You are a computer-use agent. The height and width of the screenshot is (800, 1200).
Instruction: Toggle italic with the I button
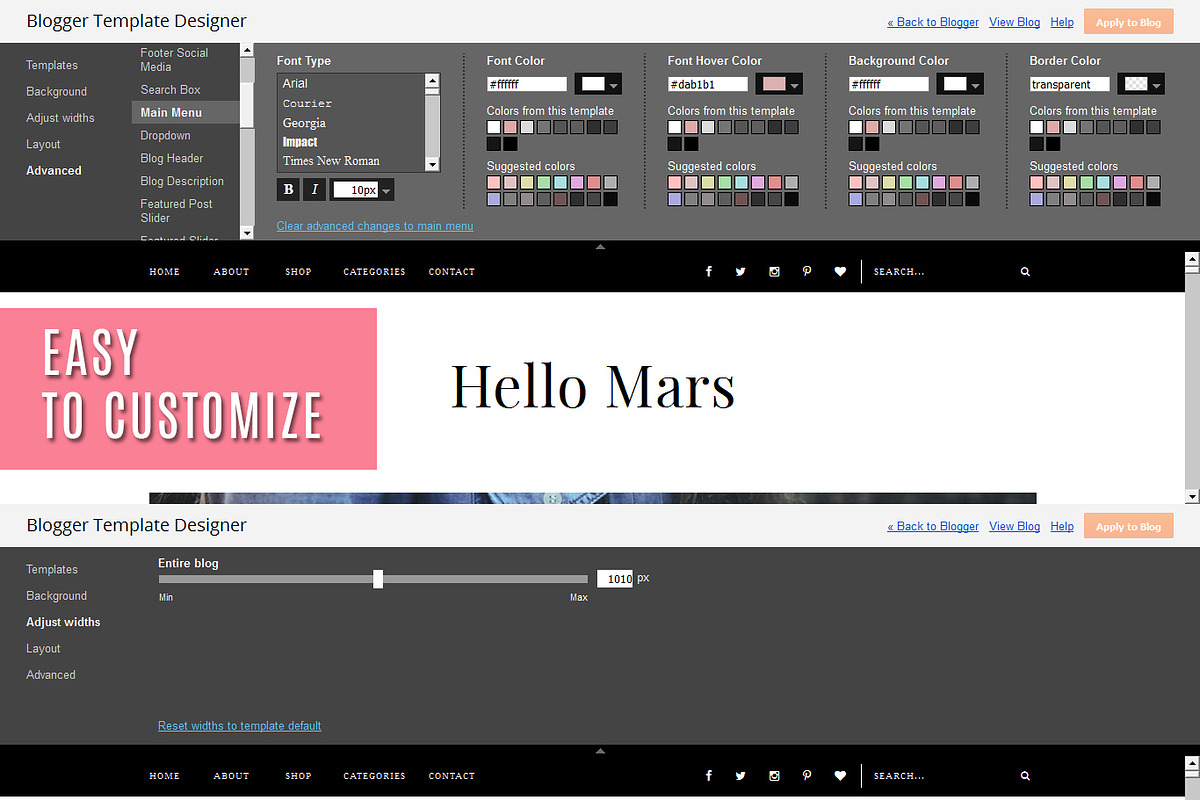(315, 189)
